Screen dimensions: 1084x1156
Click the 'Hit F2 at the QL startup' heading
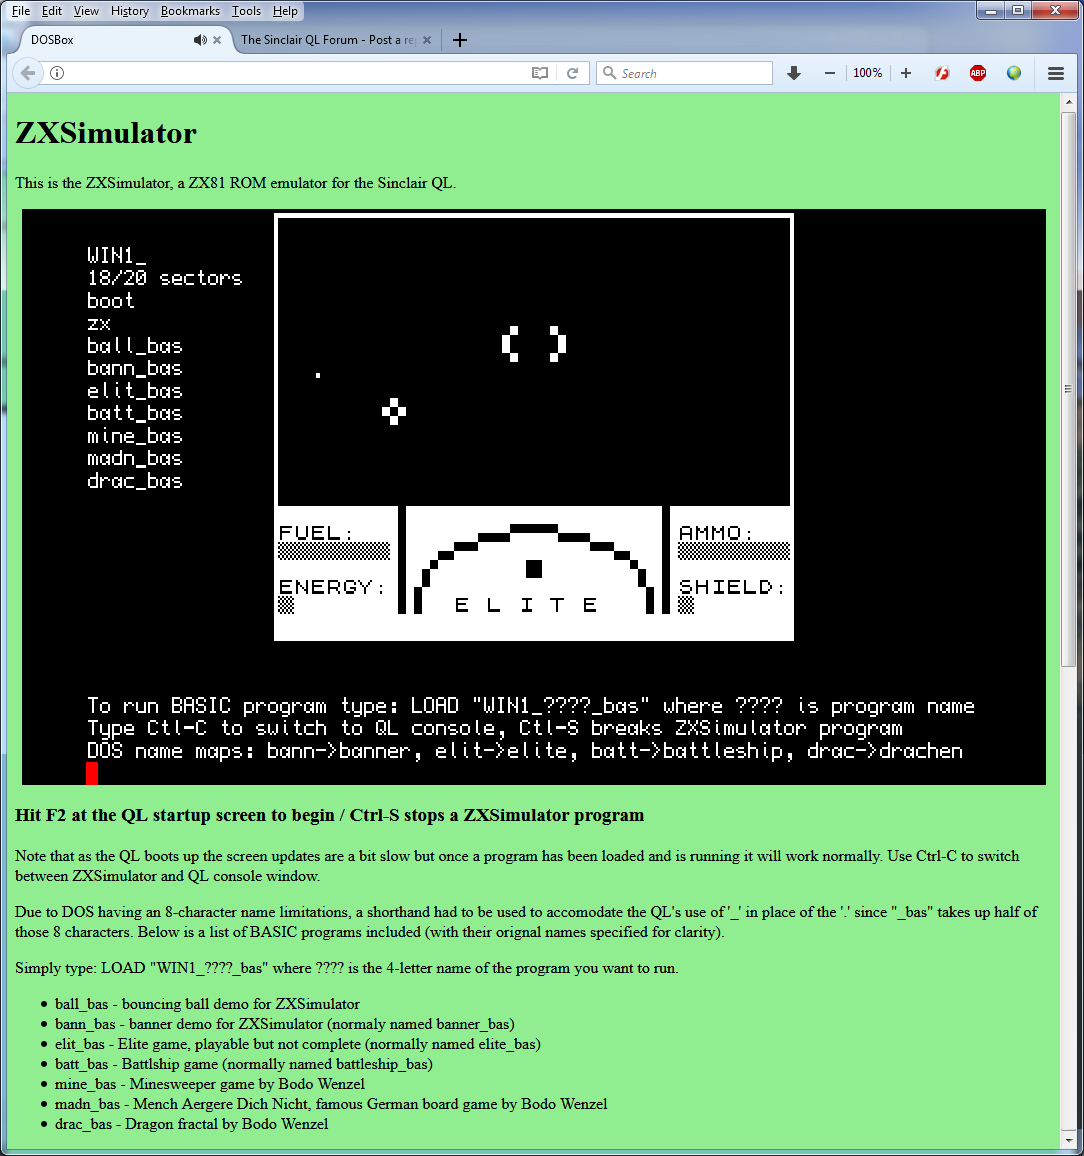[x=330, y=815]
